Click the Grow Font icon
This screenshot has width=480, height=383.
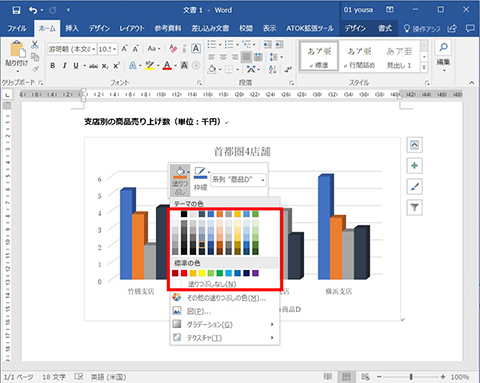pos(124,49)
